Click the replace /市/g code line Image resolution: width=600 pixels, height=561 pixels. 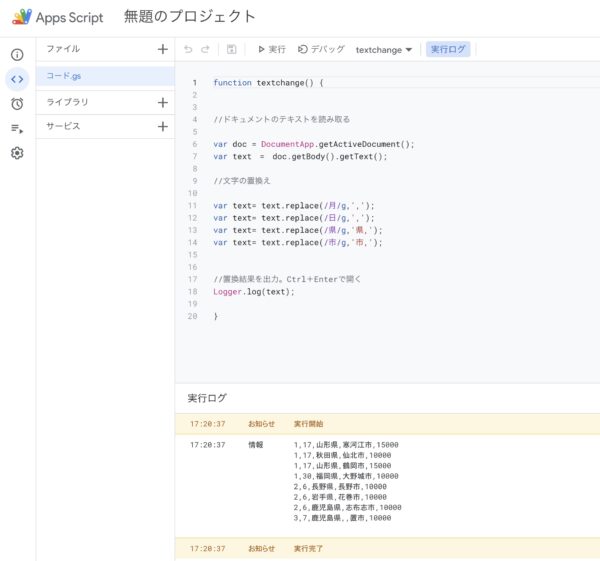point(298,243)
